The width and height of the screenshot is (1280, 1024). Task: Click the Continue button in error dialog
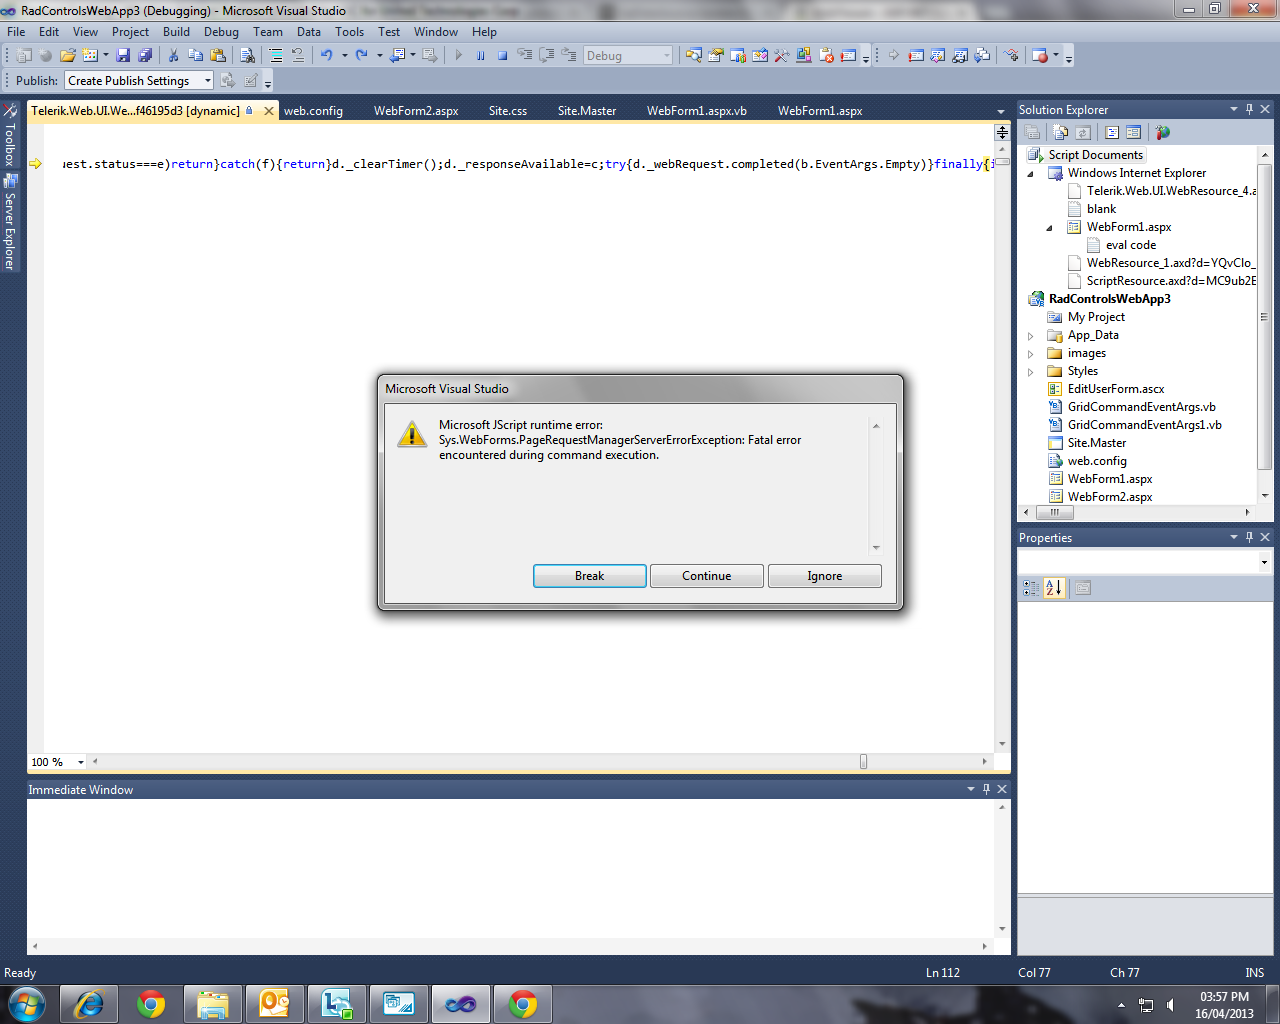707,576
